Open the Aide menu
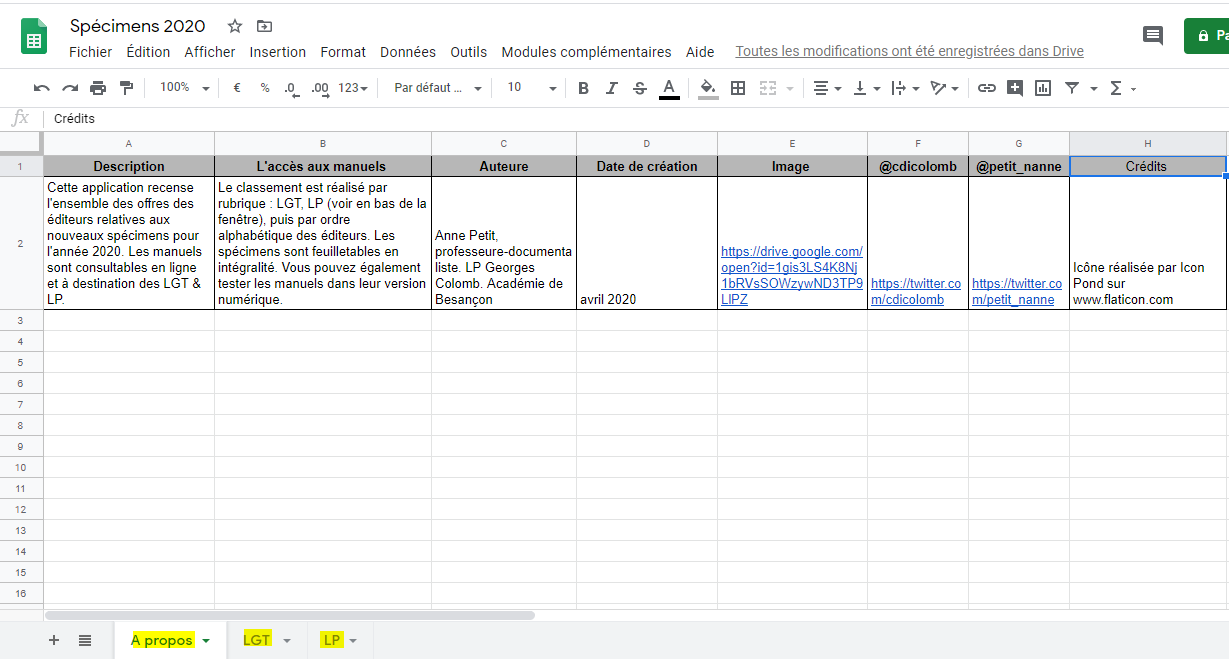 (x=700, y=52)
